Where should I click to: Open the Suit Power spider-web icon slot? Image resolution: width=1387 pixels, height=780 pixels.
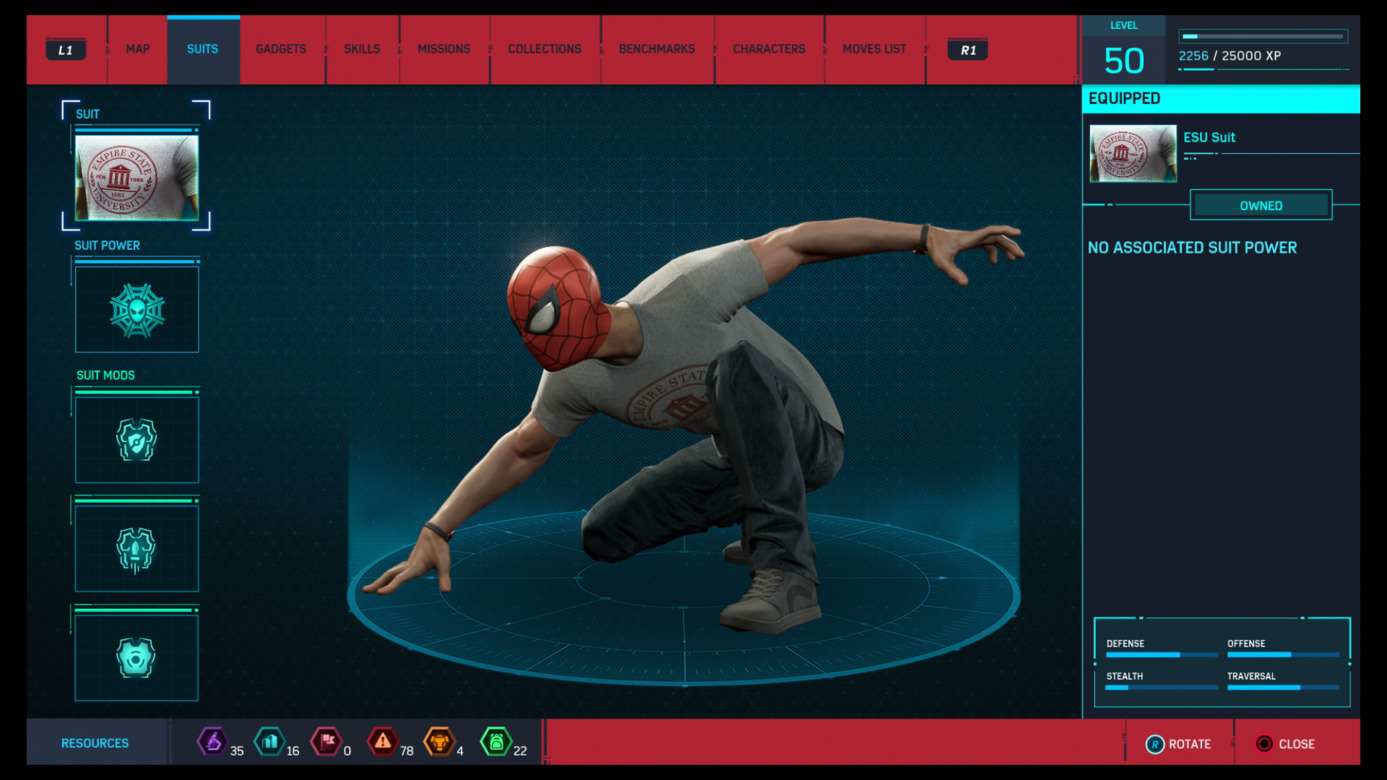137,310
